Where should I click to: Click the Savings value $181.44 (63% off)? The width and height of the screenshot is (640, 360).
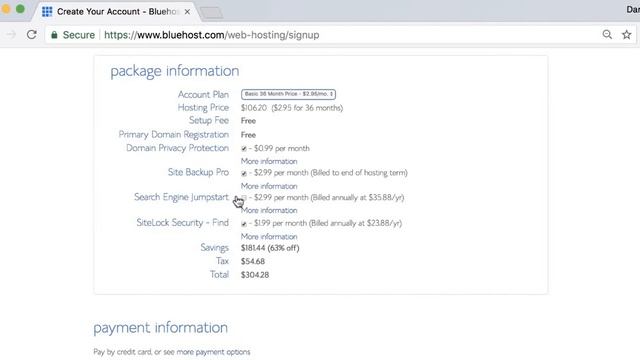click(x=270, y=248)
